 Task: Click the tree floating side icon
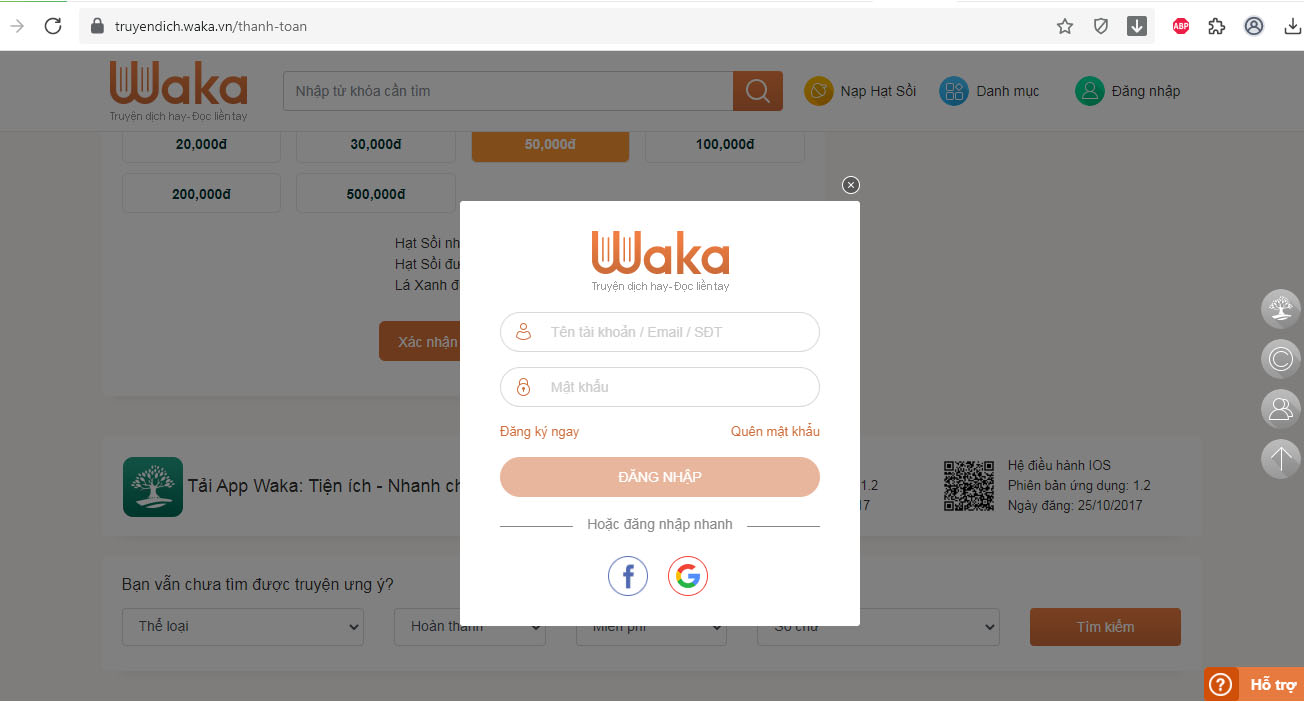pos(1281,309)
